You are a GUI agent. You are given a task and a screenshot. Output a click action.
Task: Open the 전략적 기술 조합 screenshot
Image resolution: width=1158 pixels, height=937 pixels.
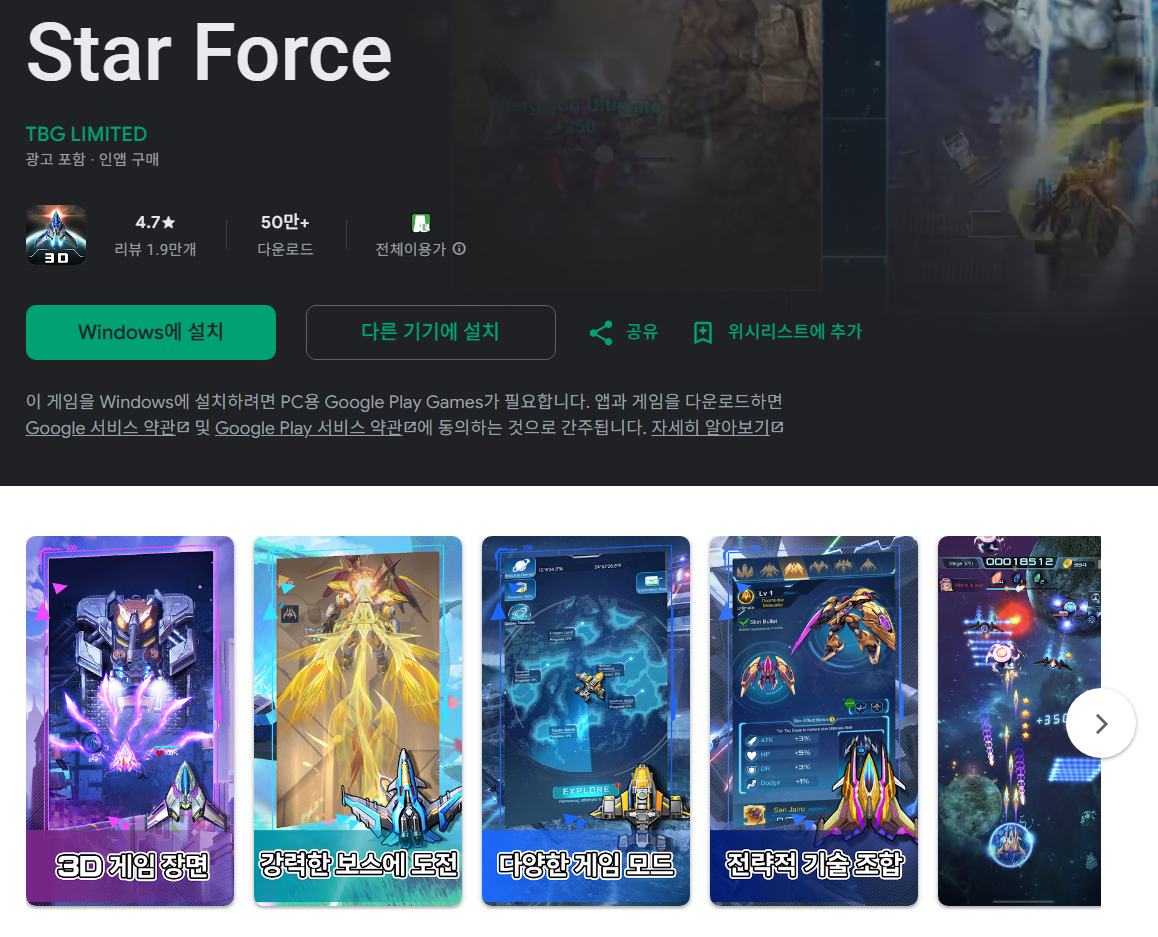point(814,721)
